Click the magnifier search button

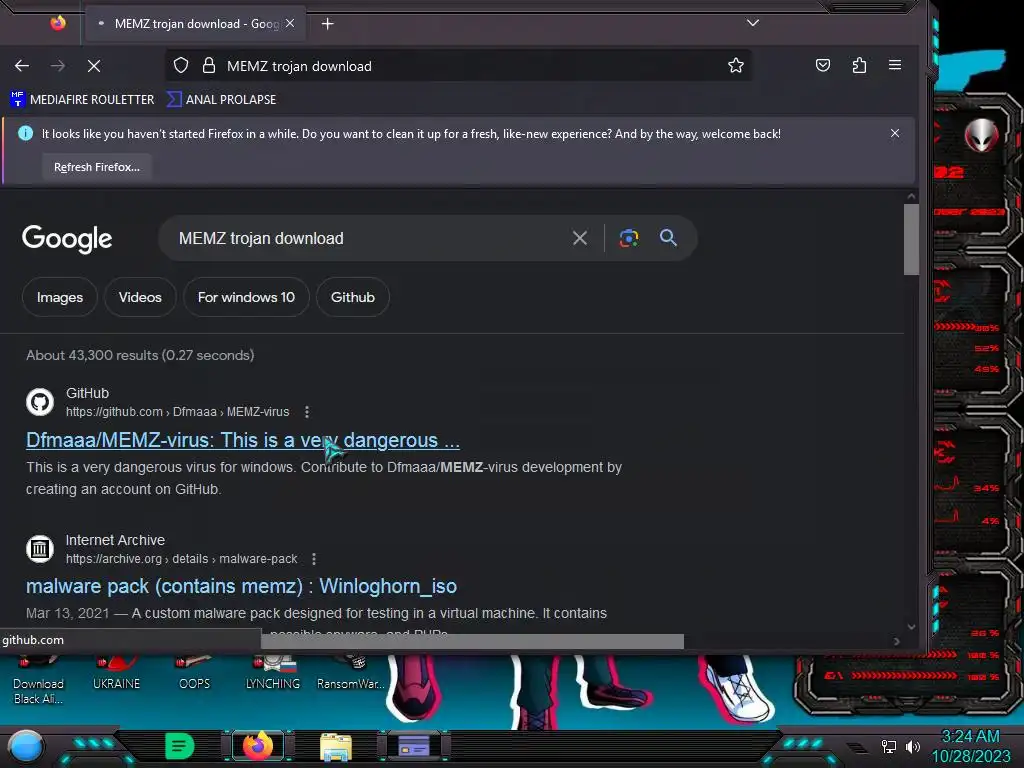[x=668, y=237]
